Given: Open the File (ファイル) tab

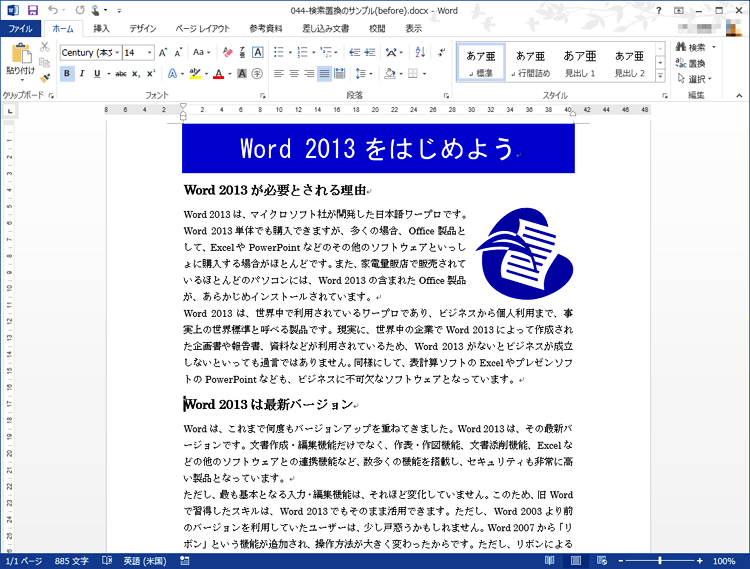Looking at the screenshot, I should click(x=21, y=29).
